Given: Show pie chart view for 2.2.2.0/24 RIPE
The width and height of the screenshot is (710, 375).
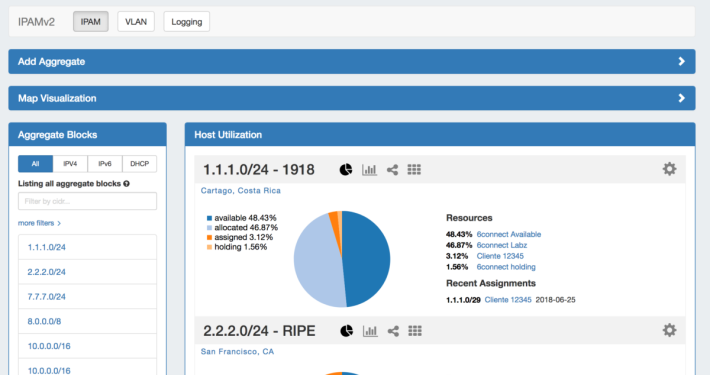Looking at the screenshot, I should coord(346,331).
